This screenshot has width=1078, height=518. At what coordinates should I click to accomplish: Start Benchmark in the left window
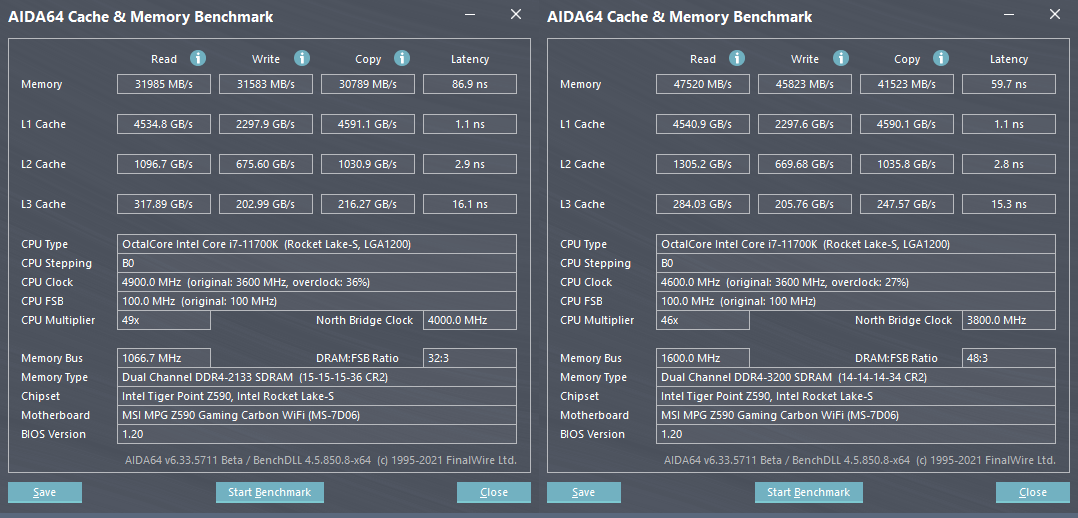coord(270,492)
